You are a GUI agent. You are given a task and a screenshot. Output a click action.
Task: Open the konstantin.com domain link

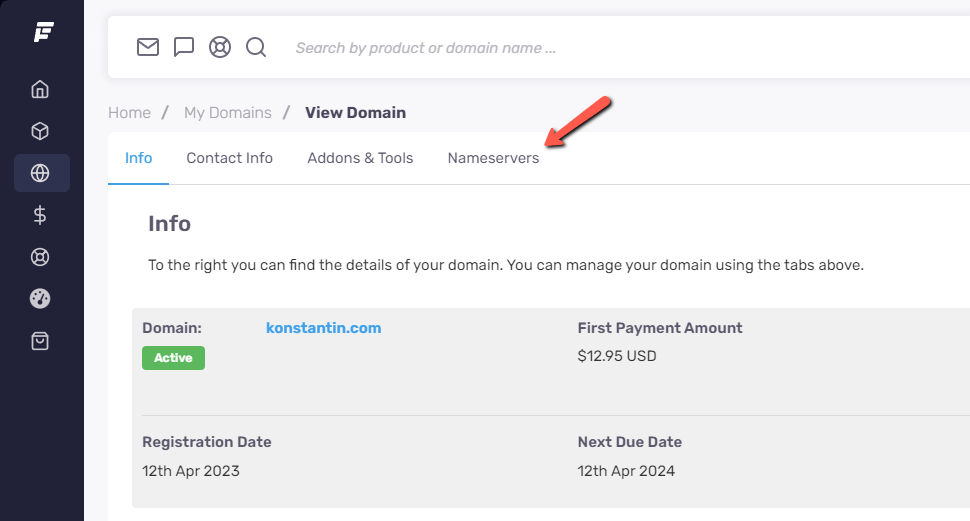point(324,328)
